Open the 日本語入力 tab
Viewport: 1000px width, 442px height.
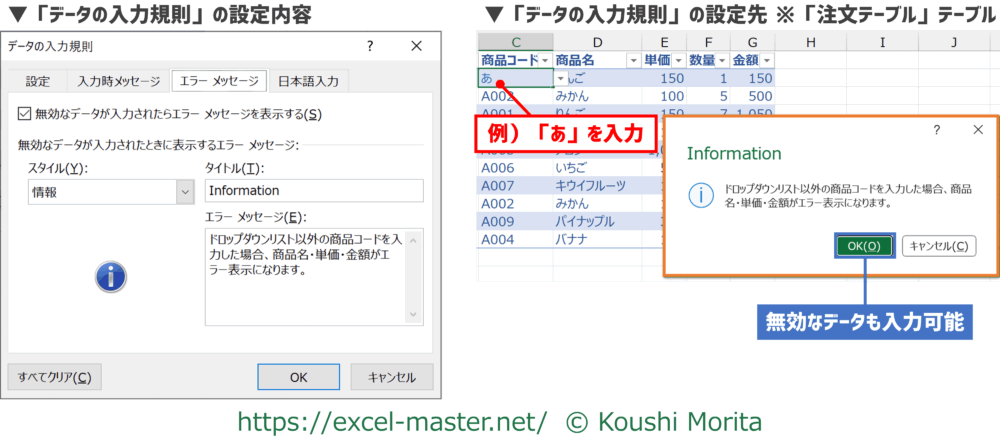(308, 81)
